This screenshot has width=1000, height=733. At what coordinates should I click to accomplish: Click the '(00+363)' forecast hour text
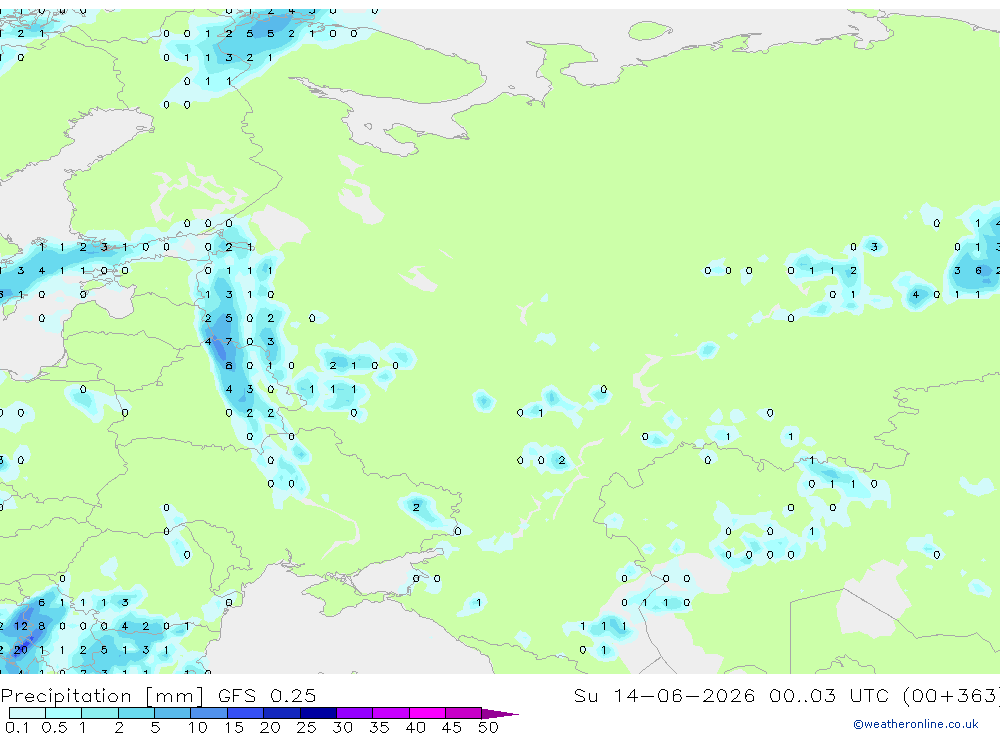(x=952, y=695)
